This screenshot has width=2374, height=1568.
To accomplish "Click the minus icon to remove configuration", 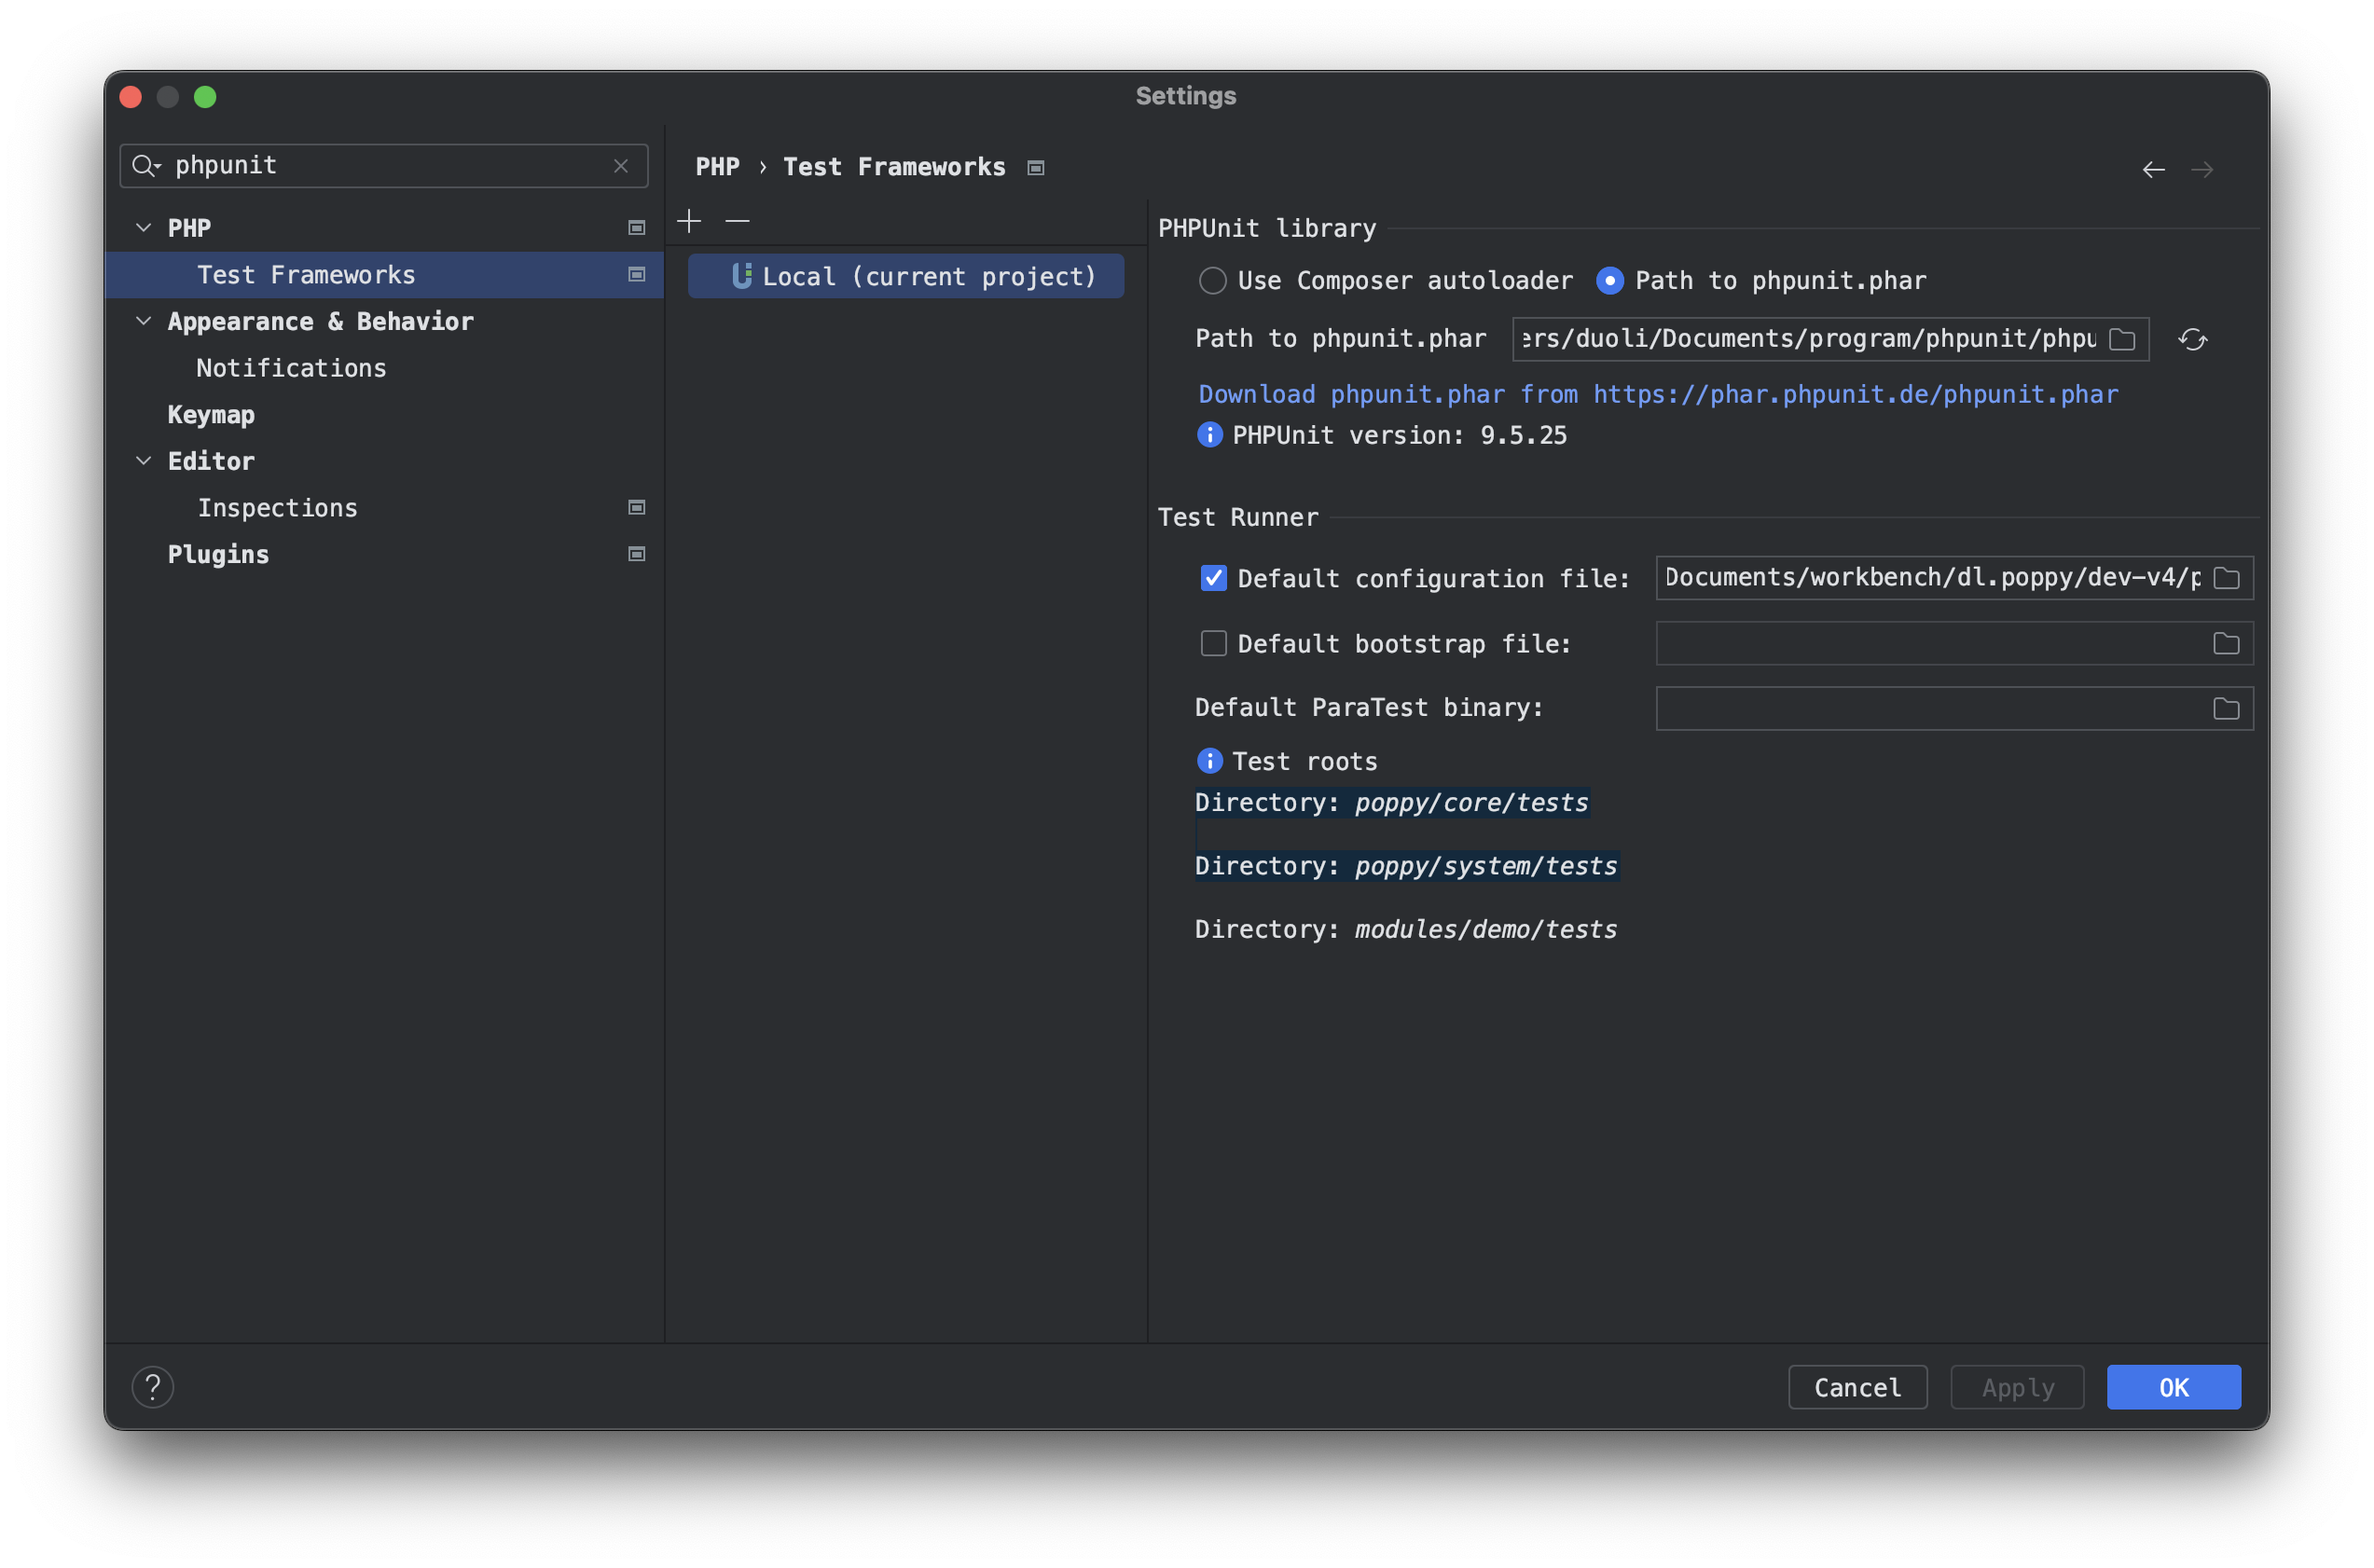I will [737, 221].
